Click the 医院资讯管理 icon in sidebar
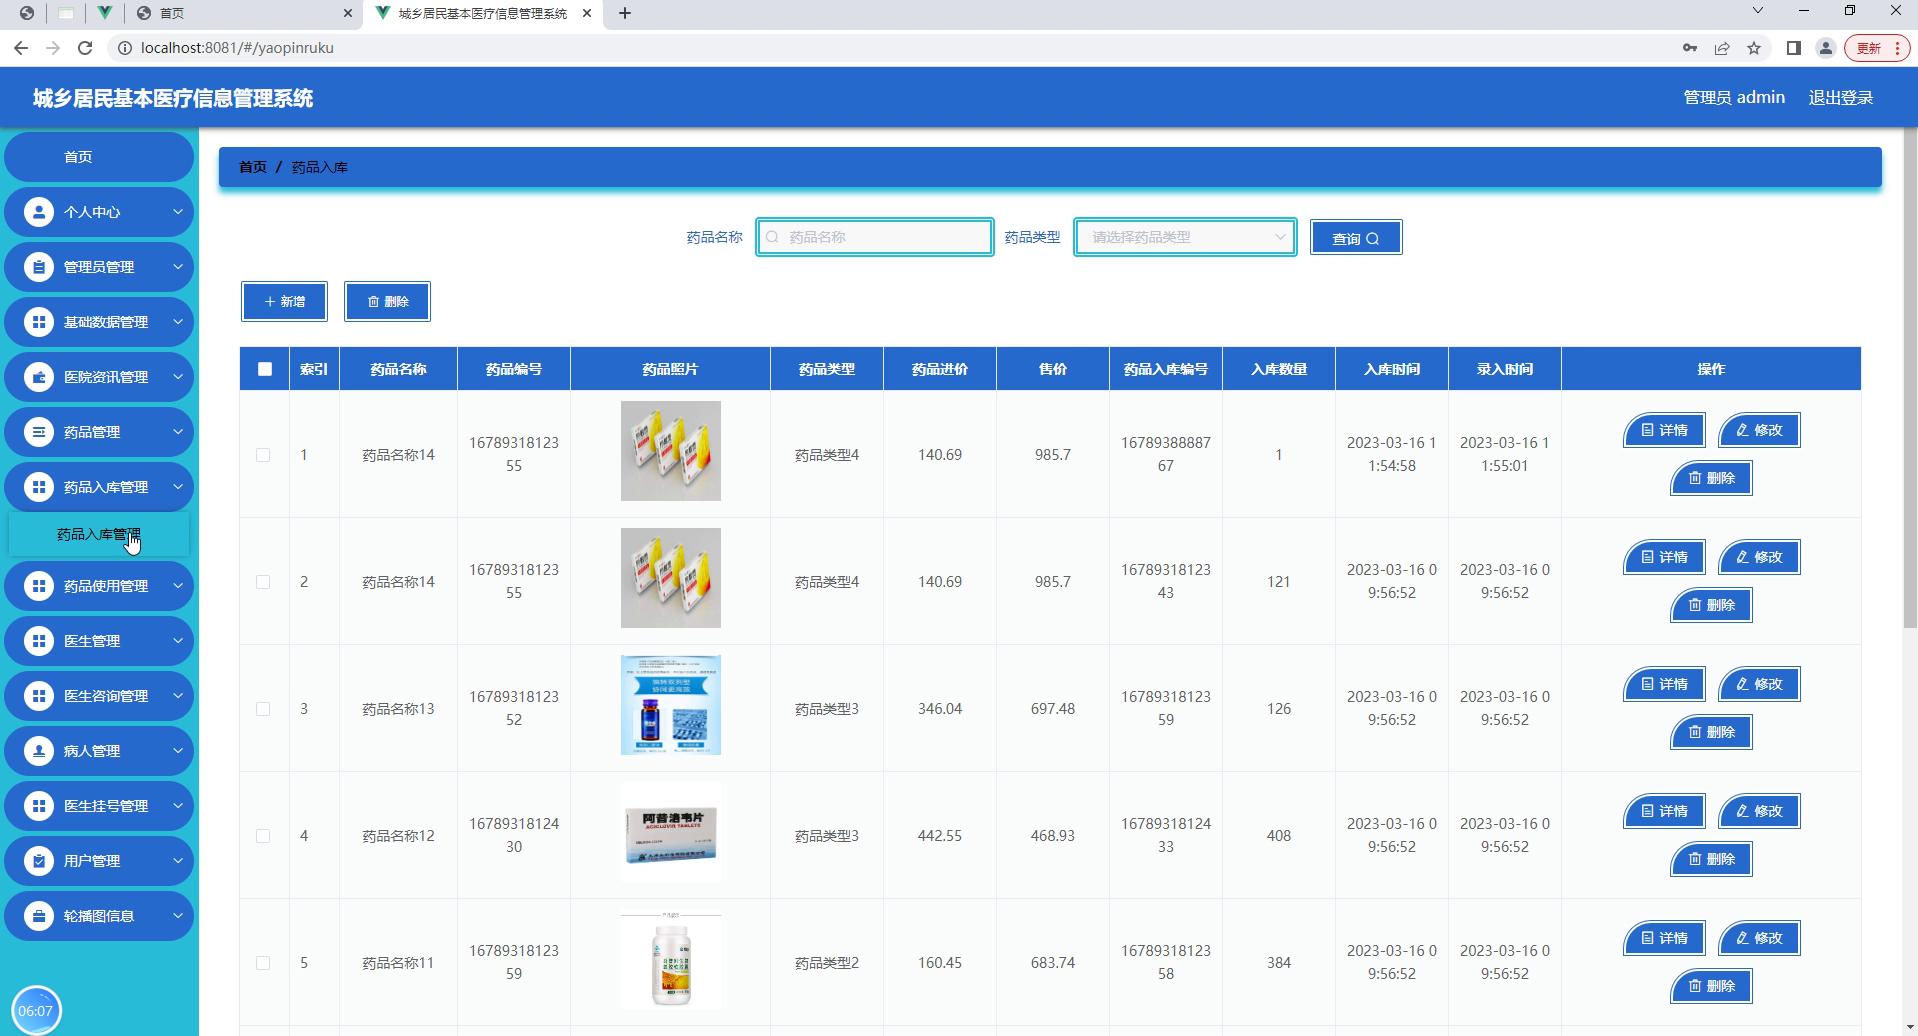The image size is (1918, 1036). [x=39, y=377]
